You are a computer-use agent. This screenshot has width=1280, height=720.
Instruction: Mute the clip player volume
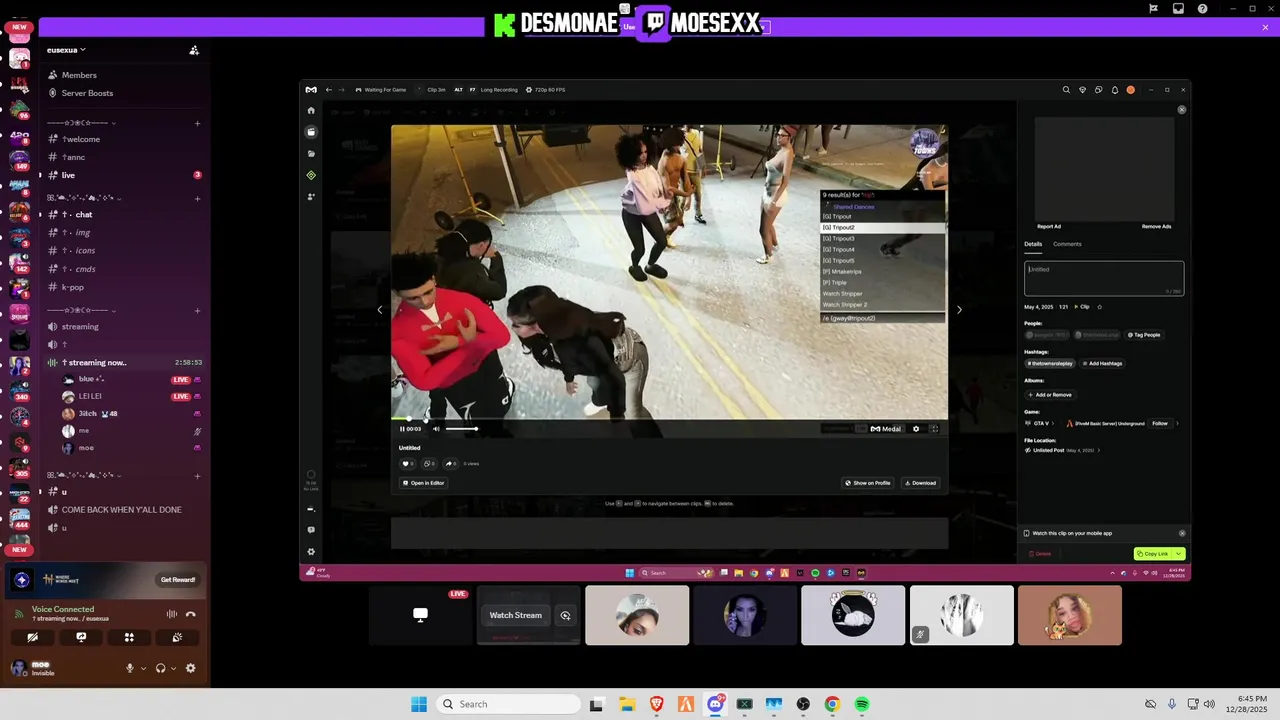coord(436,429)
